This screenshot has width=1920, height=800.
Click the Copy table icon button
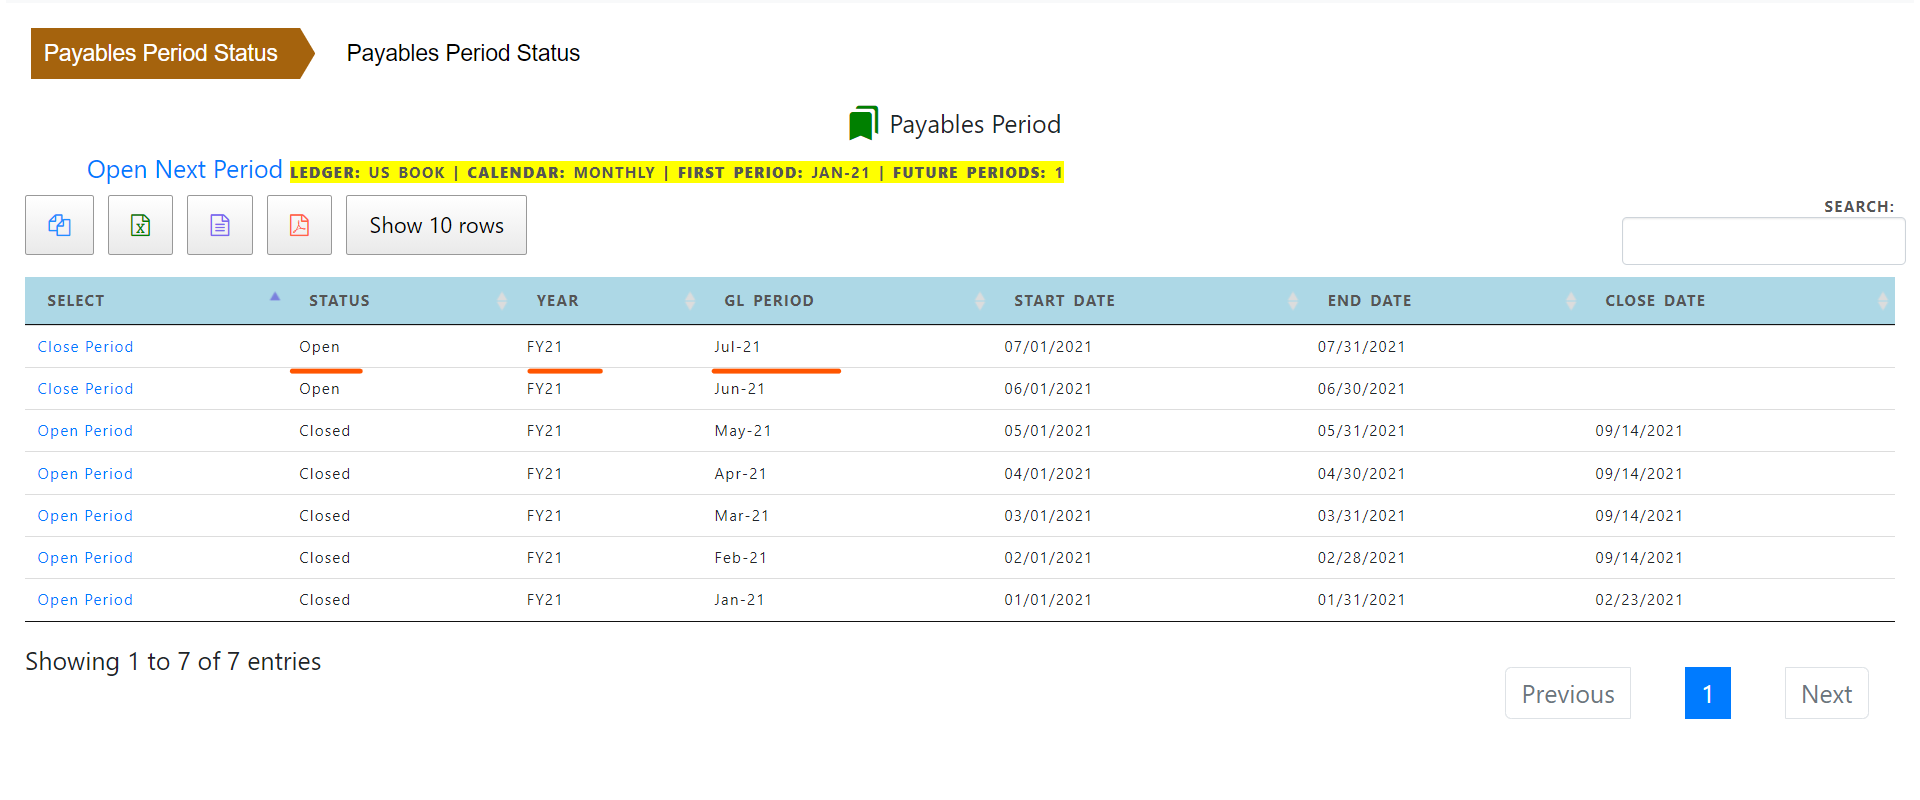[x=60, y=225]
